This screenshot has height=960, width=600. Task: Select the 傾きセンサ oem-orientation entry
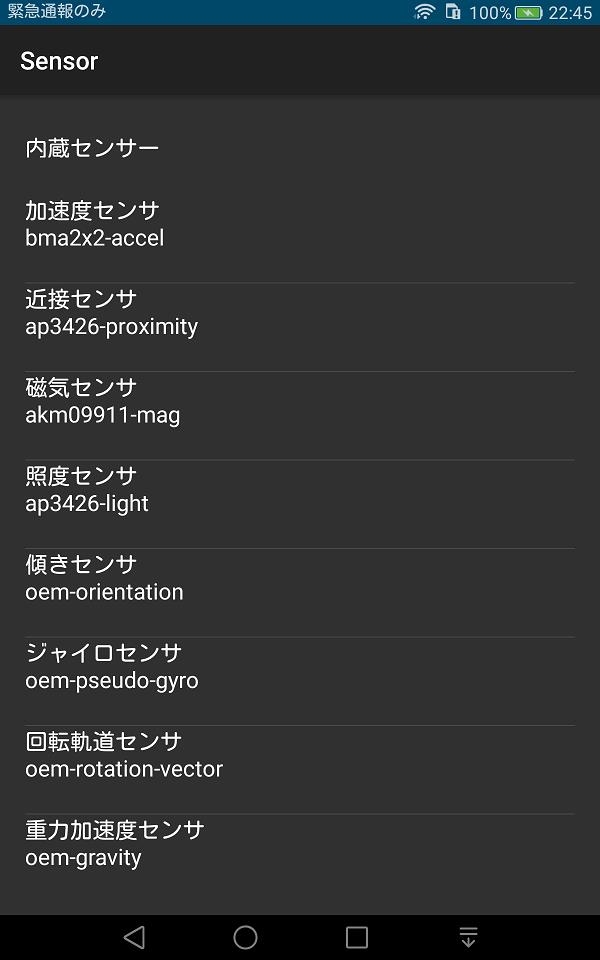pyautogui.click(x=300, y=578)
